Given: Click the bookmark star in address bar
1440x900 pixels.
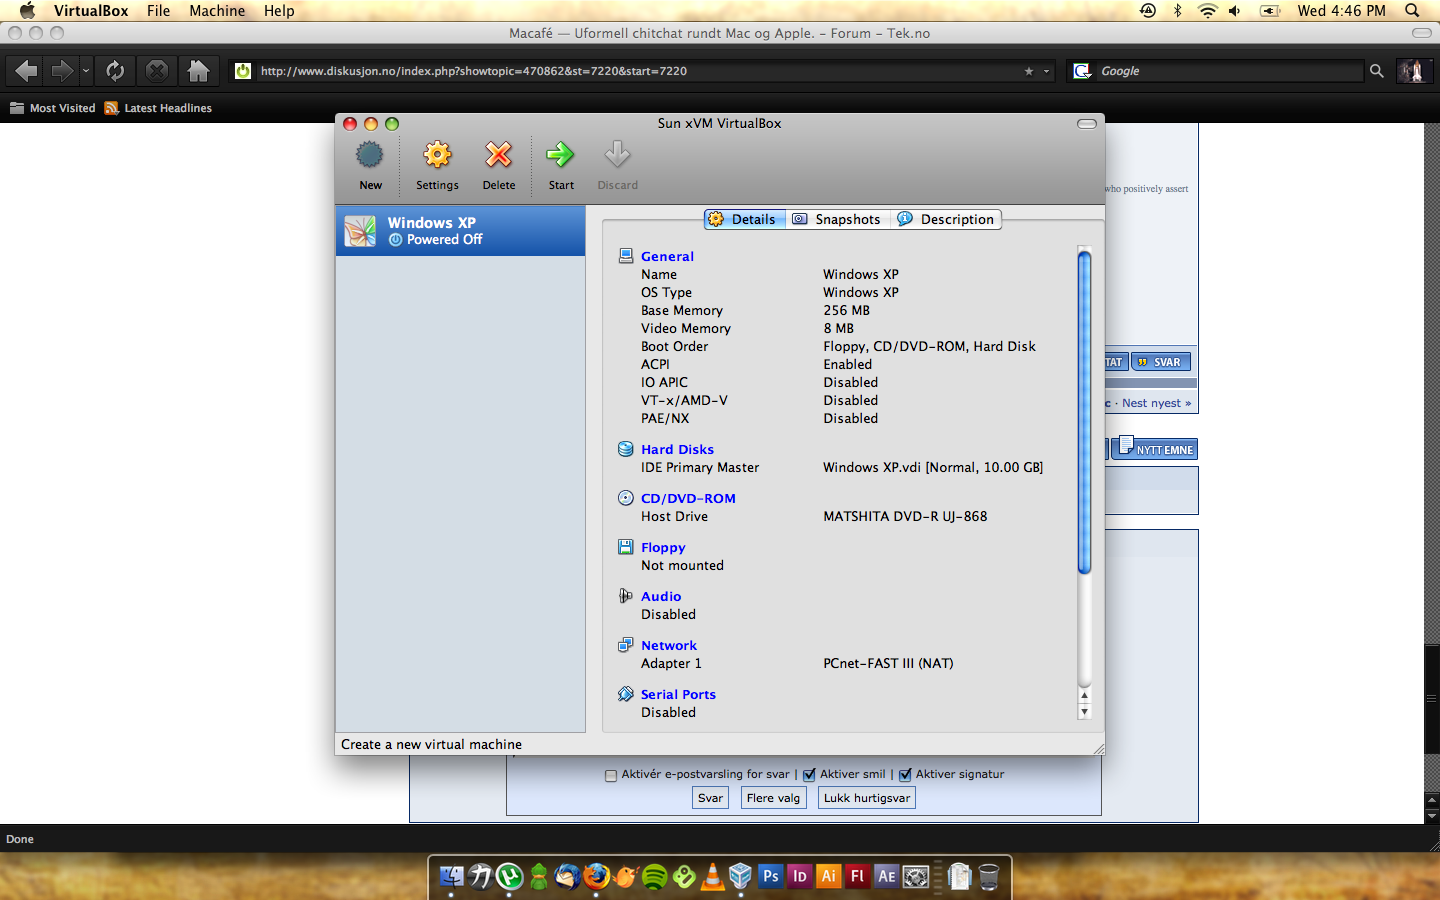Looking at the screenshot, I should (1029, 71).
